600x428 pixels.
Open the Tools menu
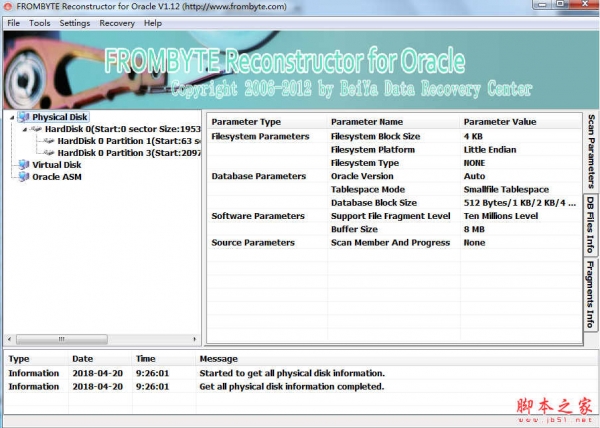[x=40, y=22]
